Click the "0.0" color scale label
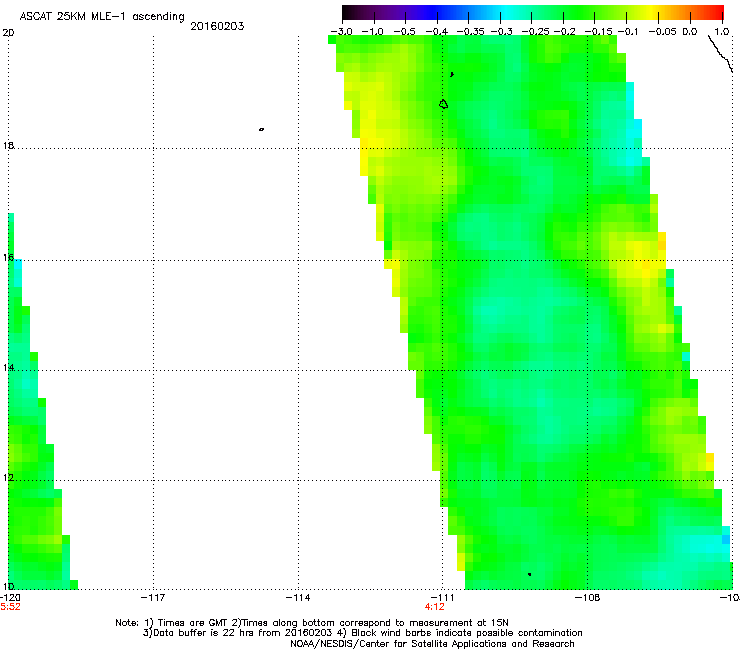This screenshot has width=740, height=650. 690,32
